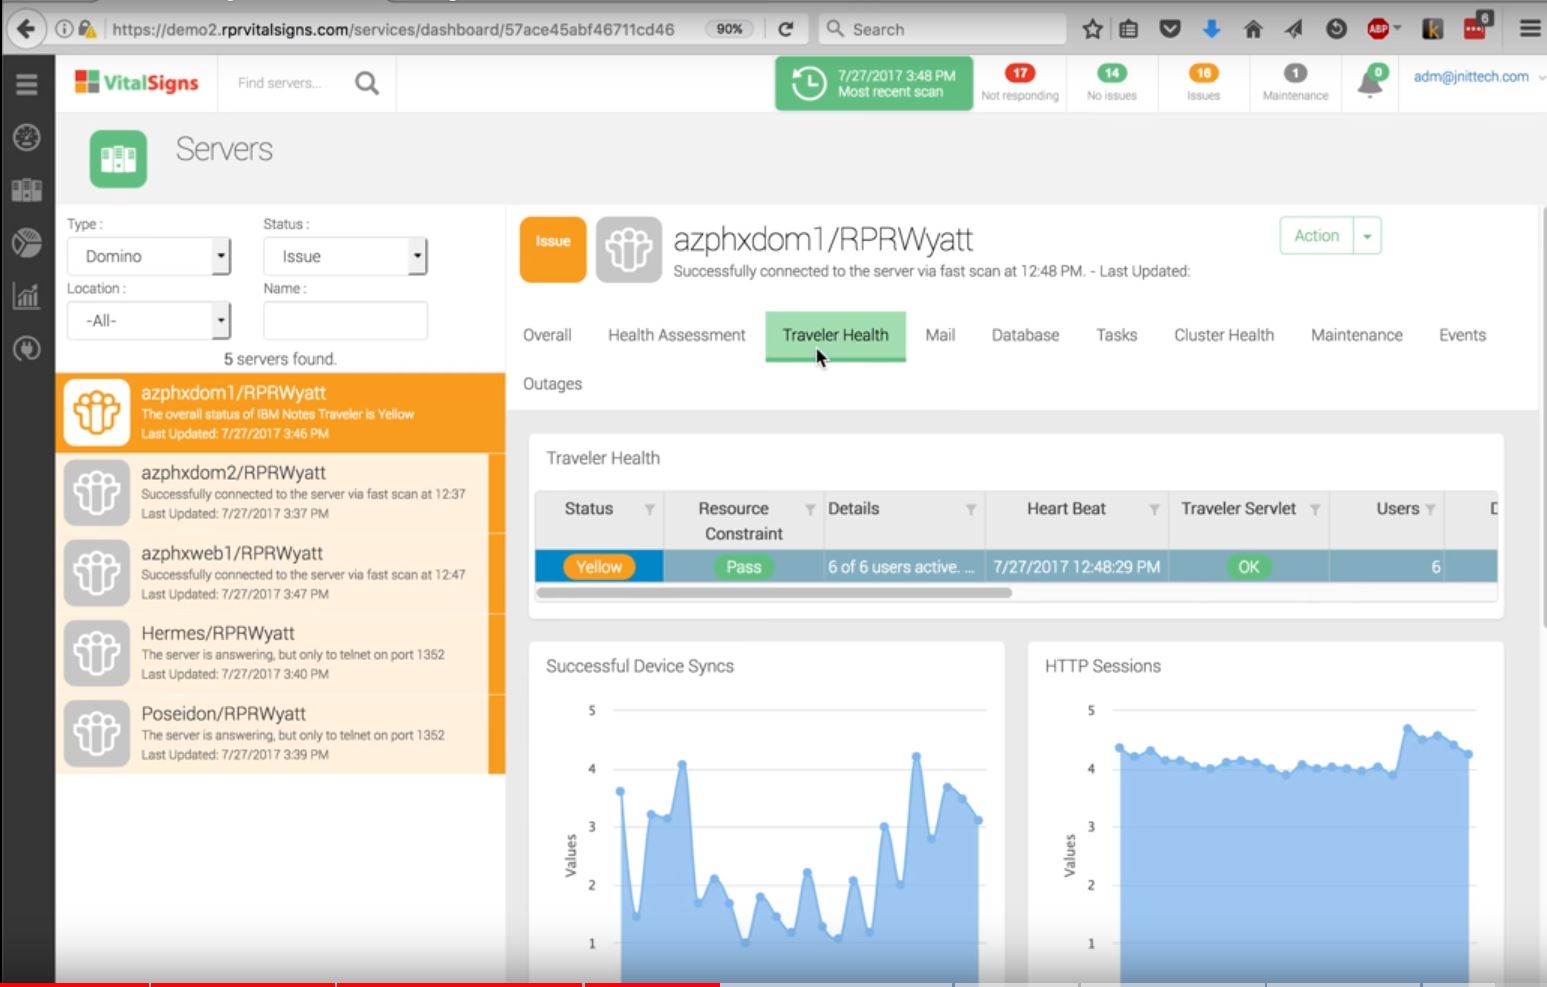Open the dashboard gauge icon in sidebar

pyautogui.click(x=27, y=137)
